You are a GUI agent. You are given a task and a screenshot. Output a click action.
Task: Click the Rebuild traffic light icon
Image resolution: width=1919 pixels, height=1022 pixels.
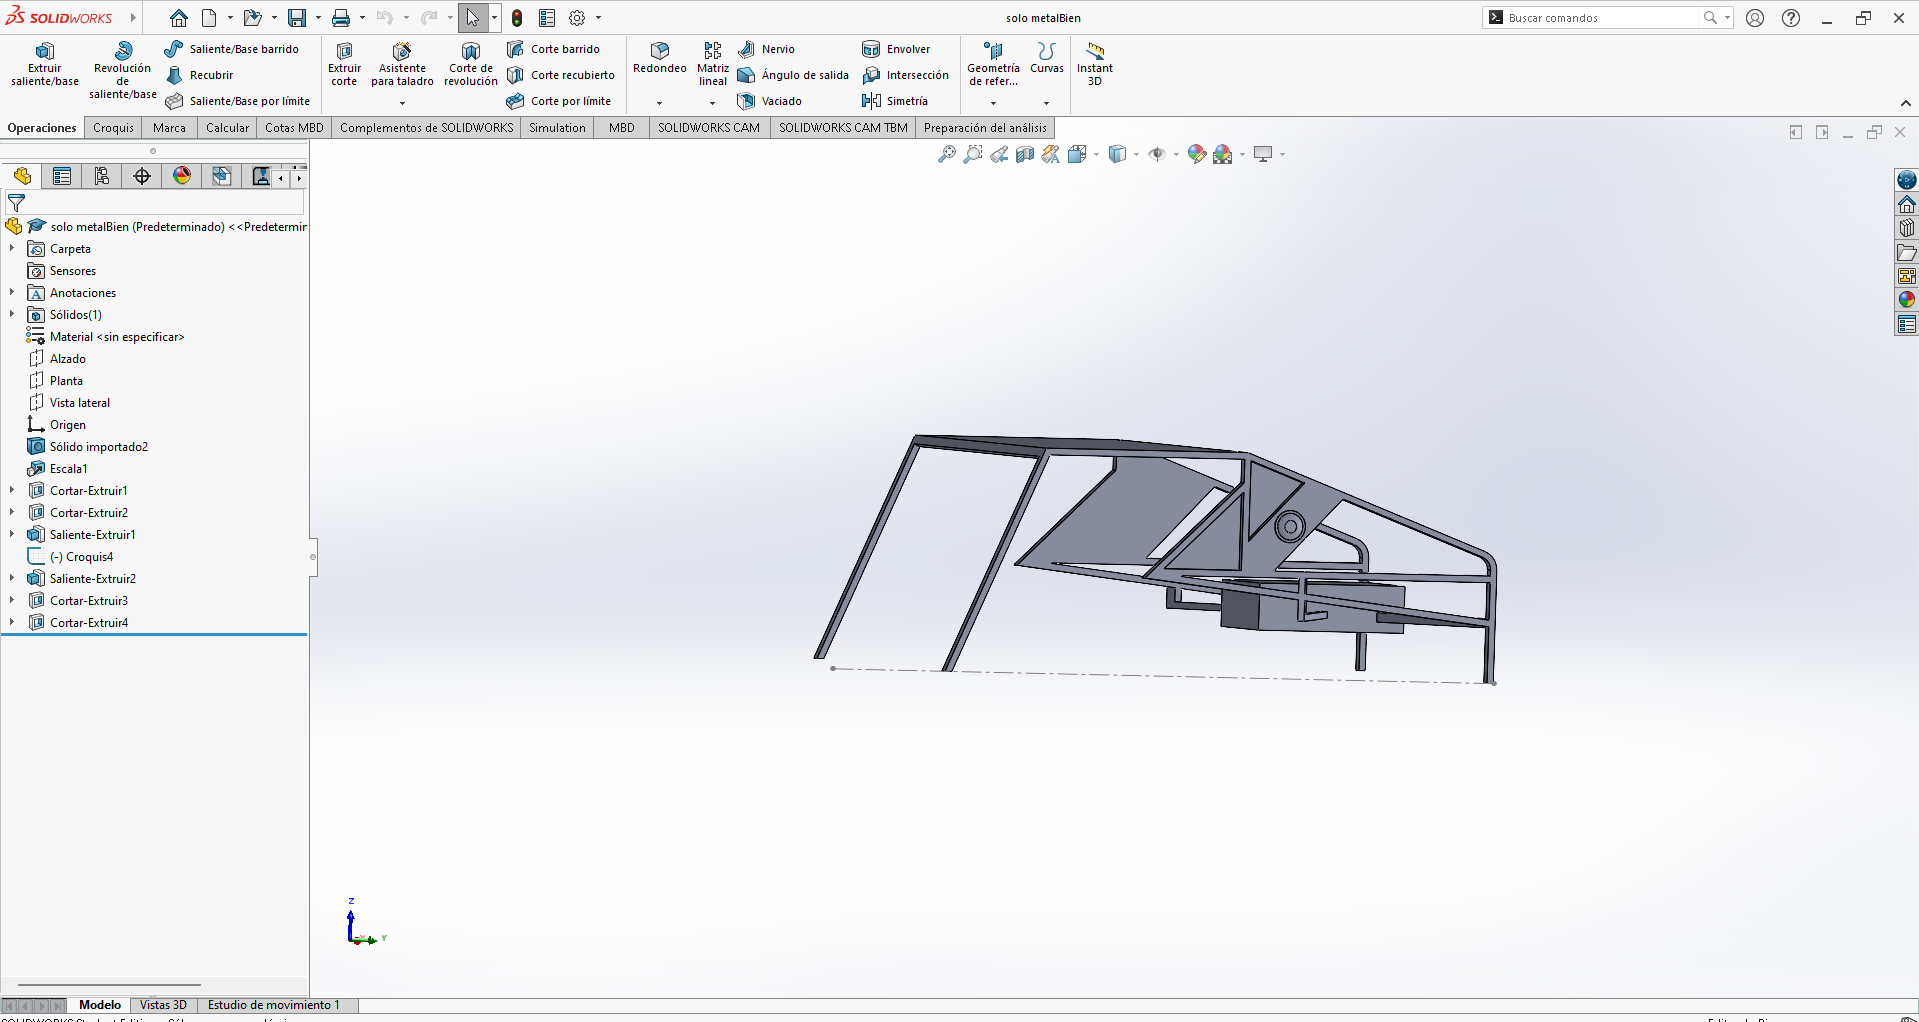(x=517, y=18)
